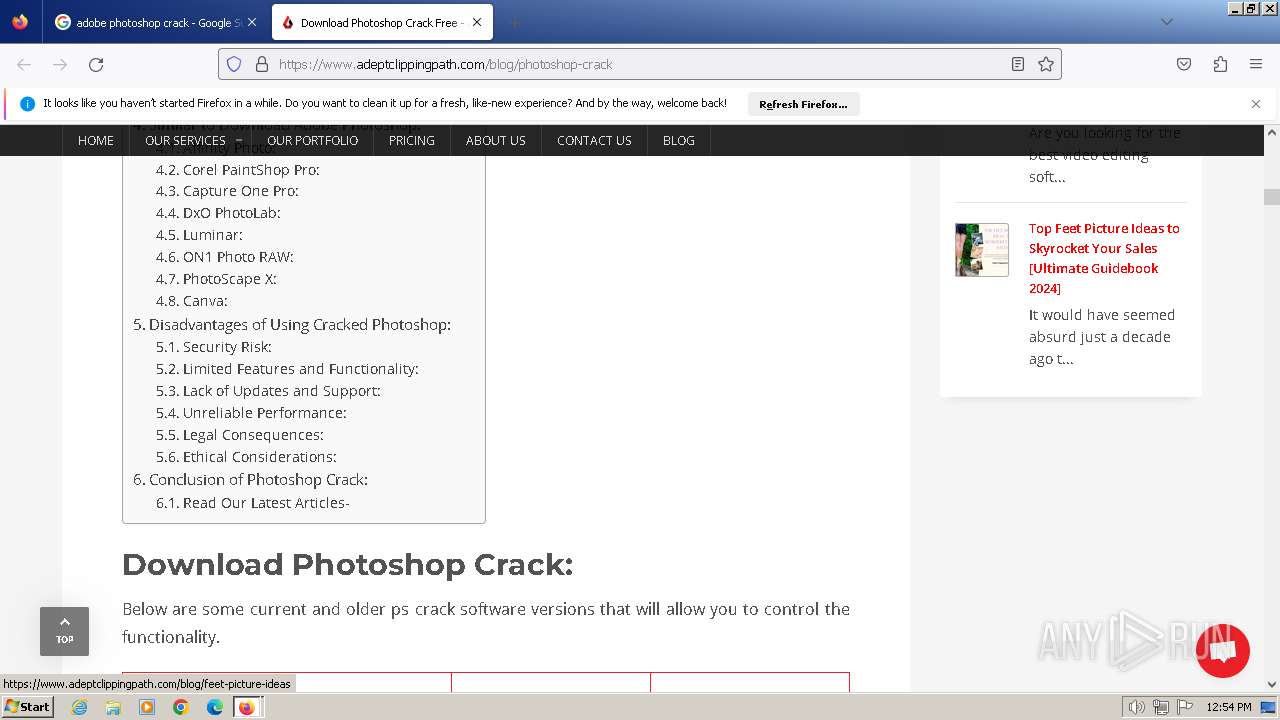
Task: Click the volume speaker tray icon
Action: 1136,707
